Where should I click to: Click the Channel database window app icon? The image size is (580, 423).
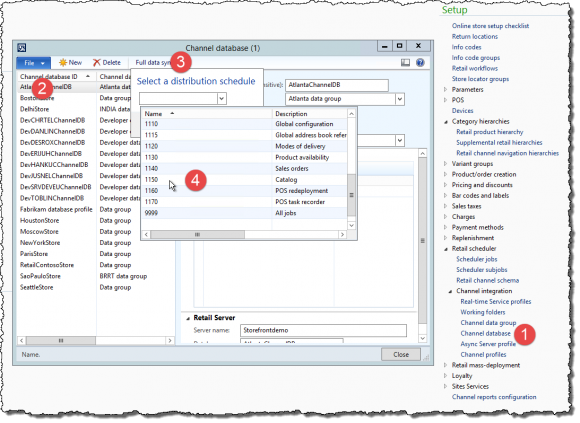tap(22, 48)
